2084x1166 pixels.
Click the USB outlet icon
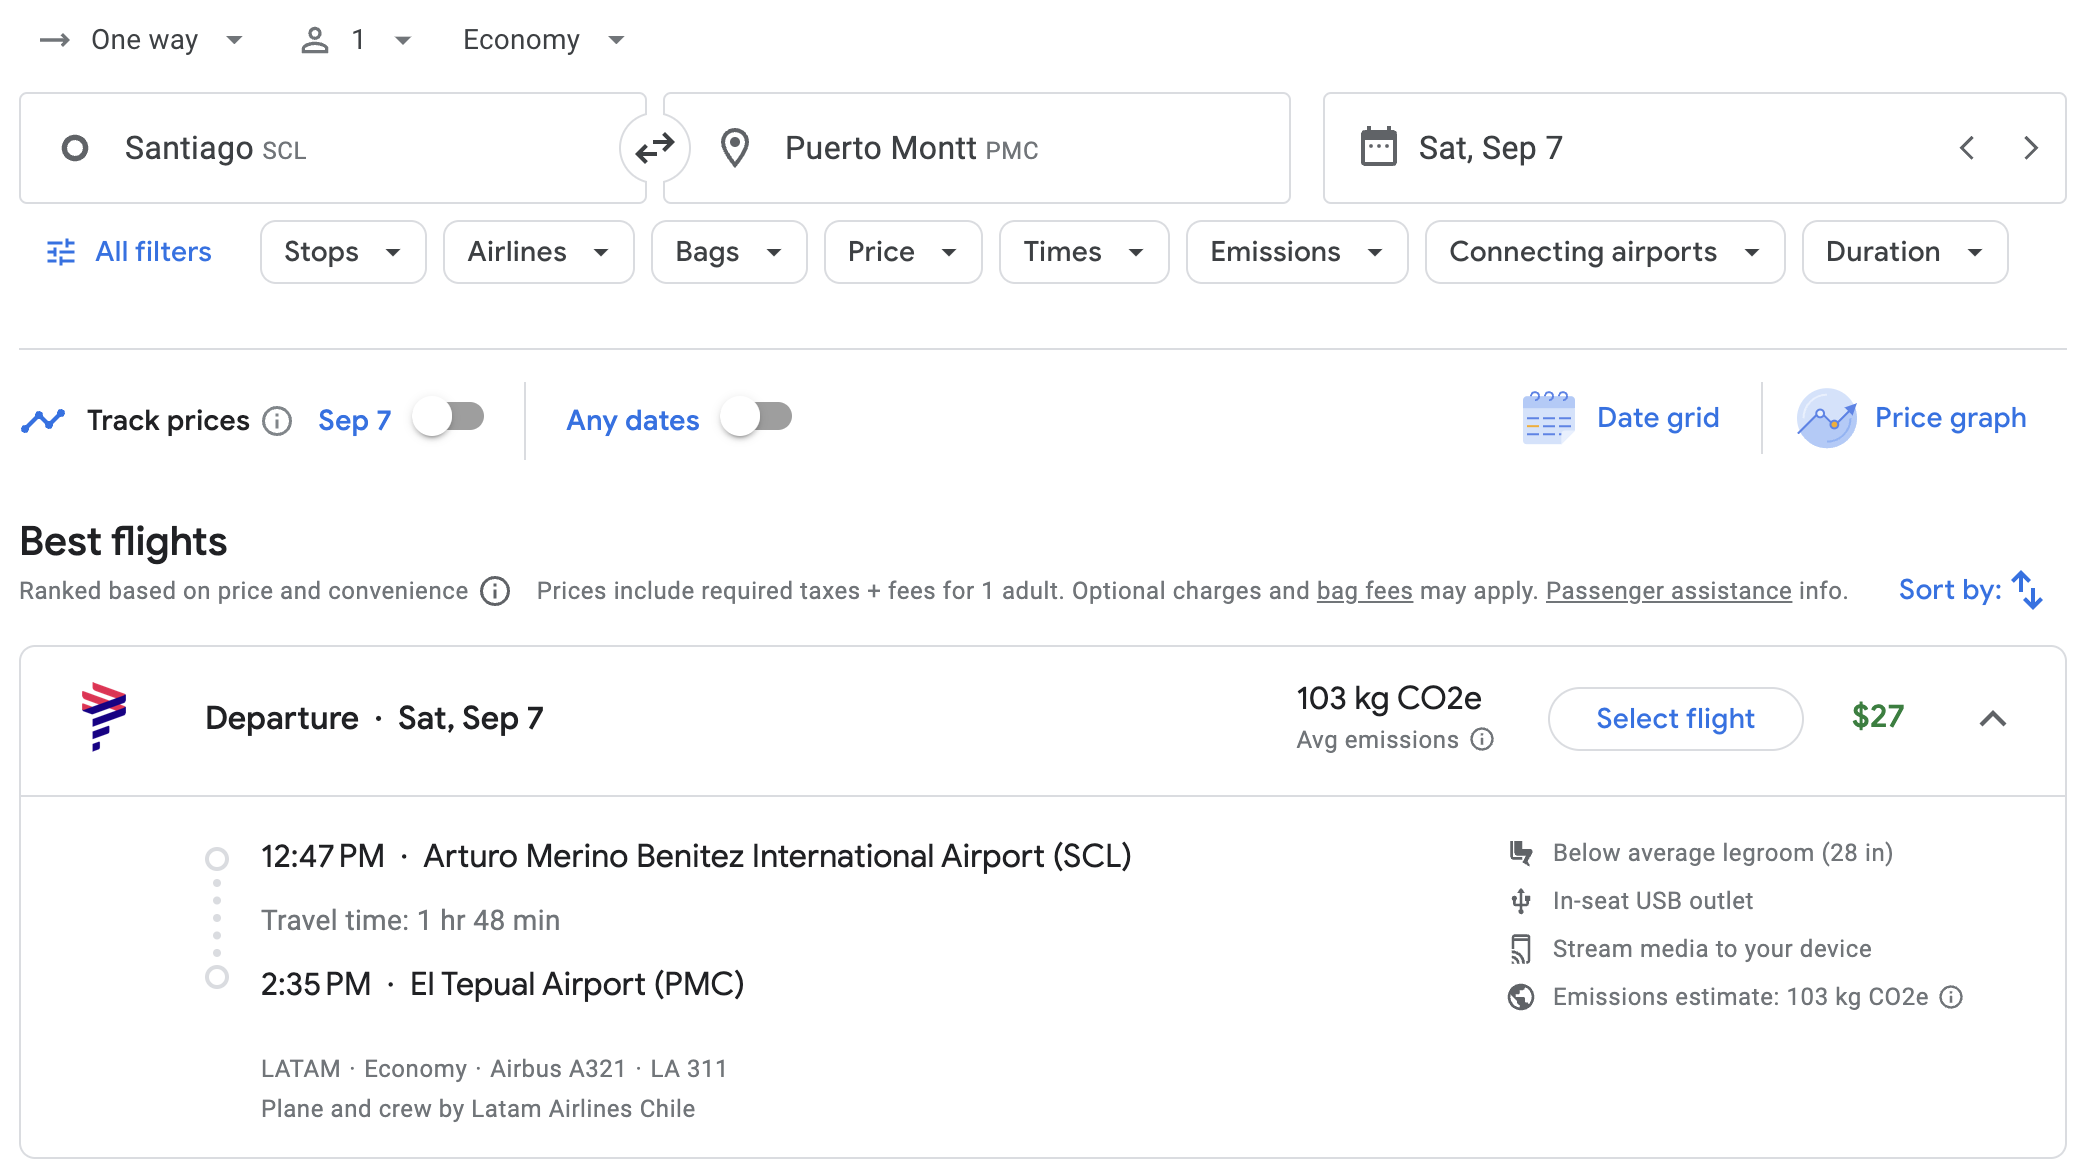point(1521,901)
